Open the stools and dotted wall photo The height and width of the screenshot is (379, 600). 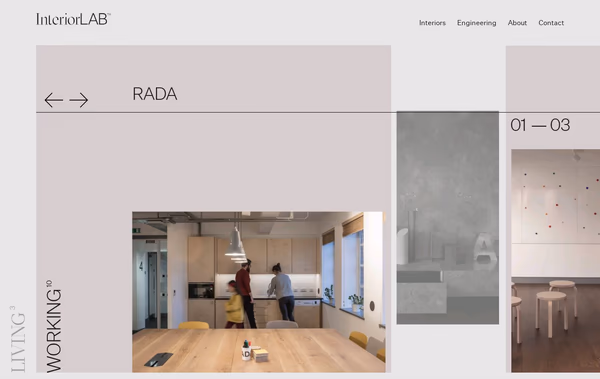[556, 261]
